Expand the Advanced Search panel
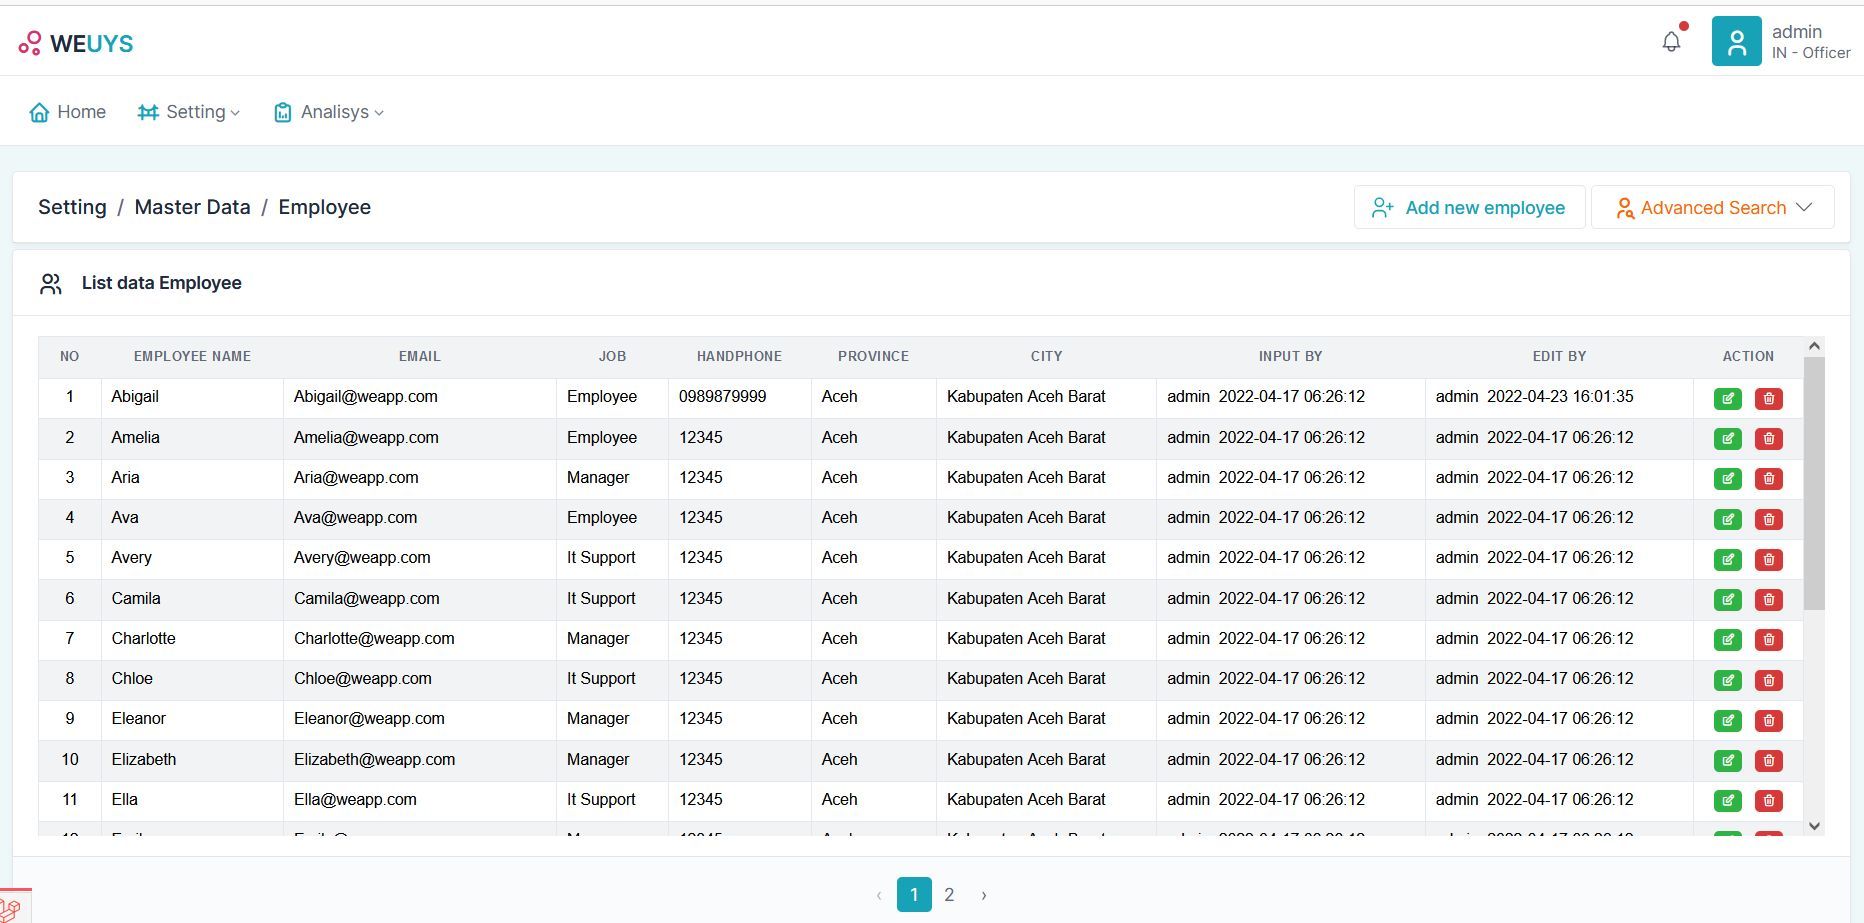Screen dimensions: 1864x923 click(1712, 207)
